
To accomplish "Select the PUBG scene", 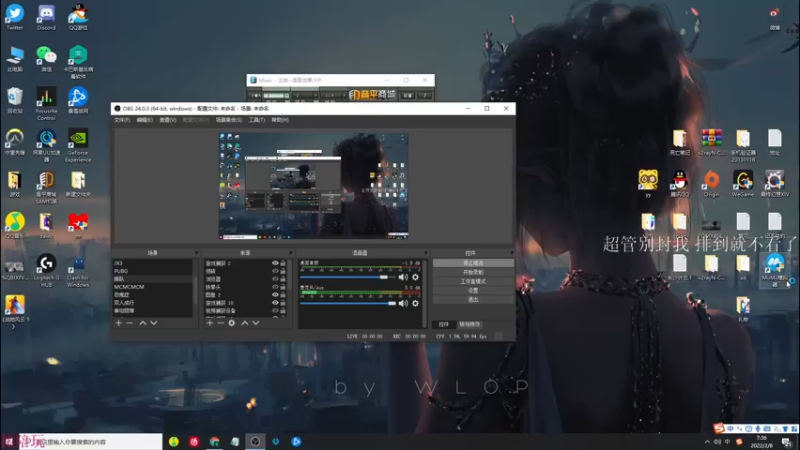I will (152, 271).
